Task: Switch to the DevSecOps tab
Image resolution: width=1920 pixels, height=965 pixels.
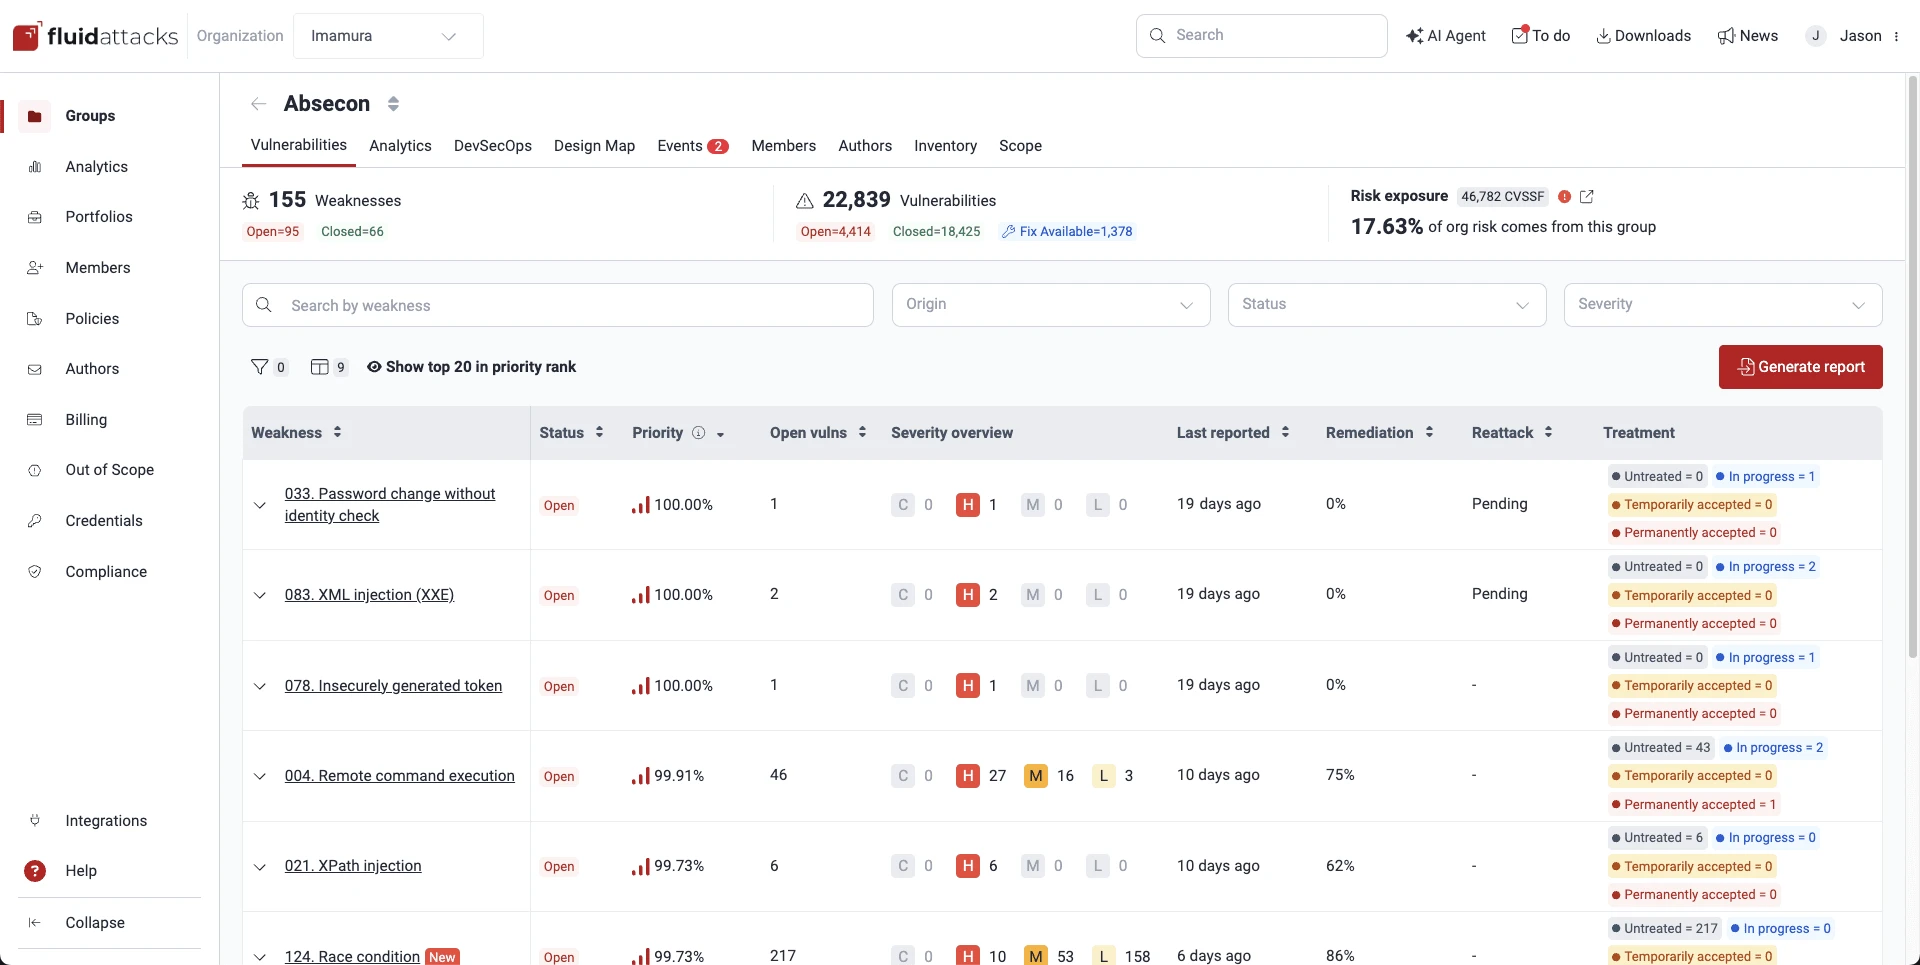Action: [492, 146]
